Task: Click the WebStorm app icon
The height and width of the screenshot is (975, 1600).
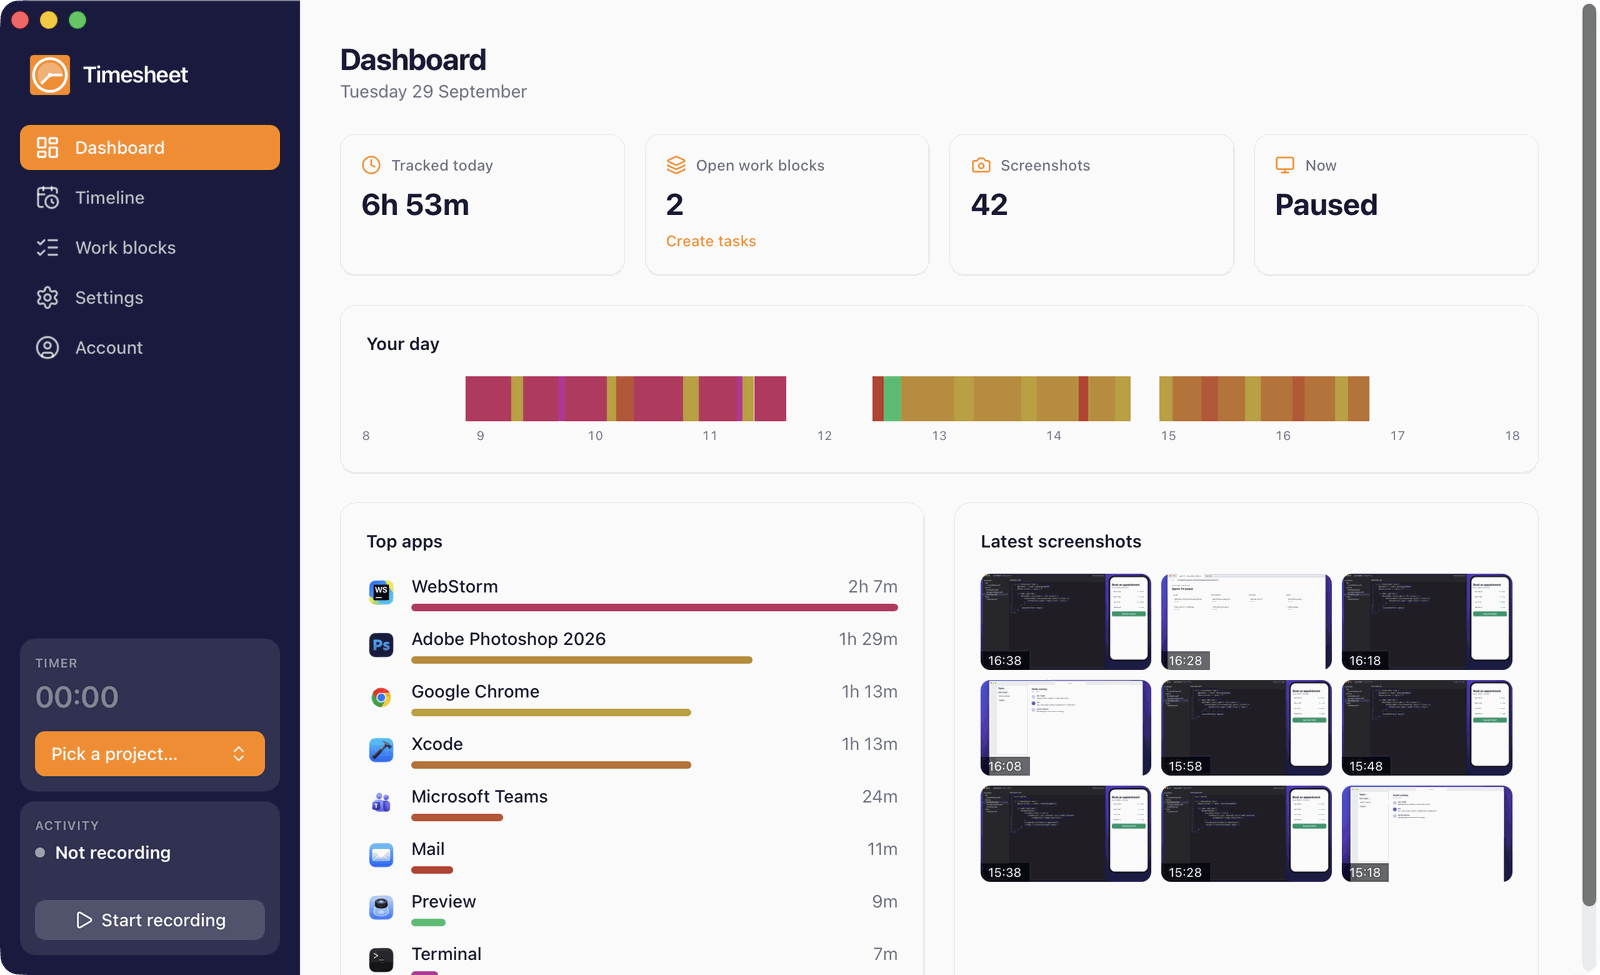Action: point(381,592)
